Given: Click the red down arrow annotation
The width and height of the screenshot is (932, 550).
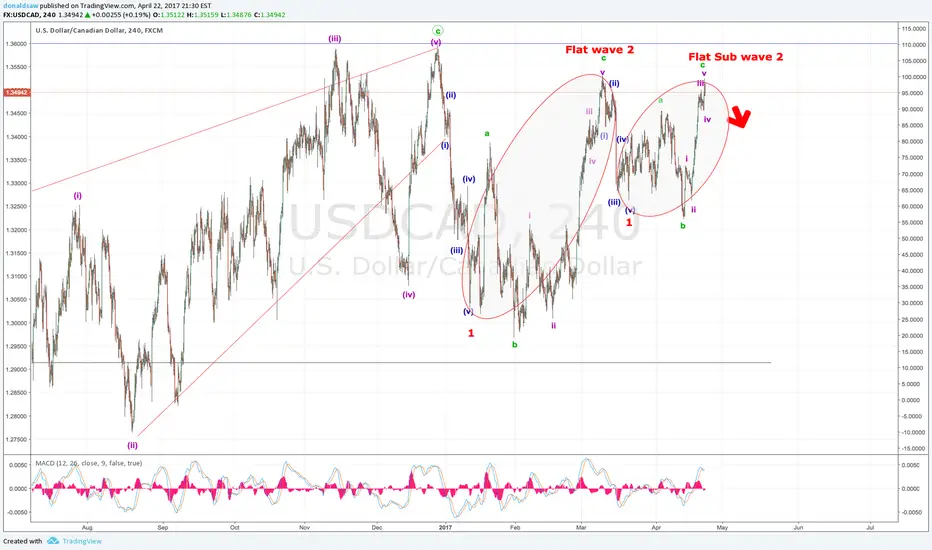Looking at the screenshot, I should point(740,117).
